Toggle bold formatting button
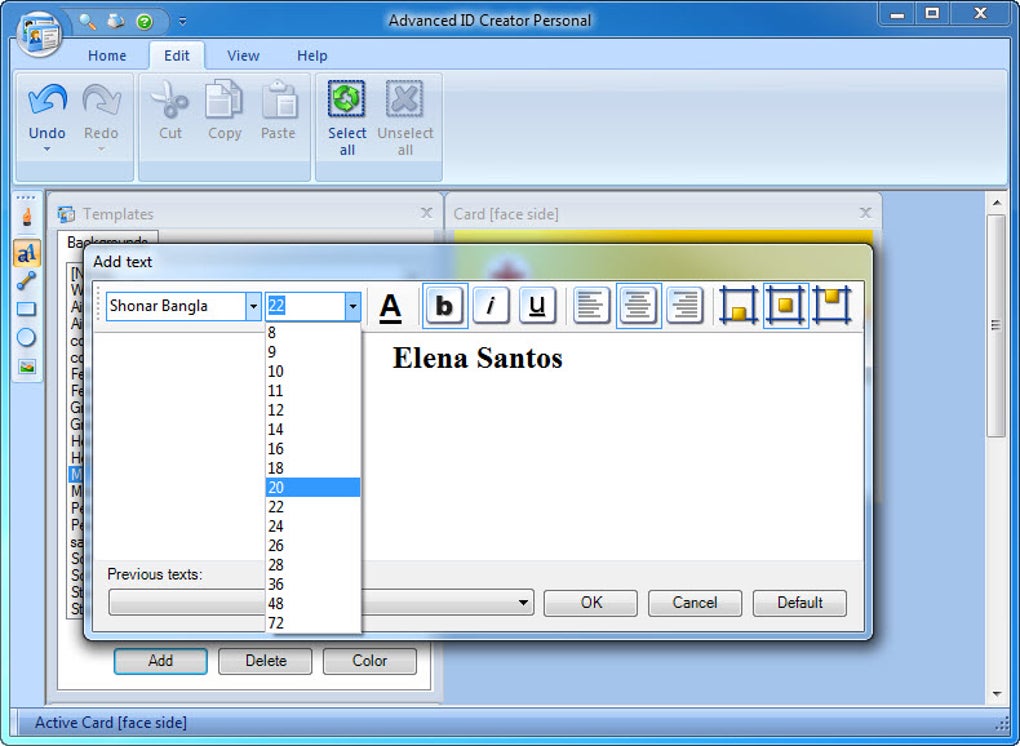The image size is (1020, 746). pyautogui.click(x=445, y=305)
